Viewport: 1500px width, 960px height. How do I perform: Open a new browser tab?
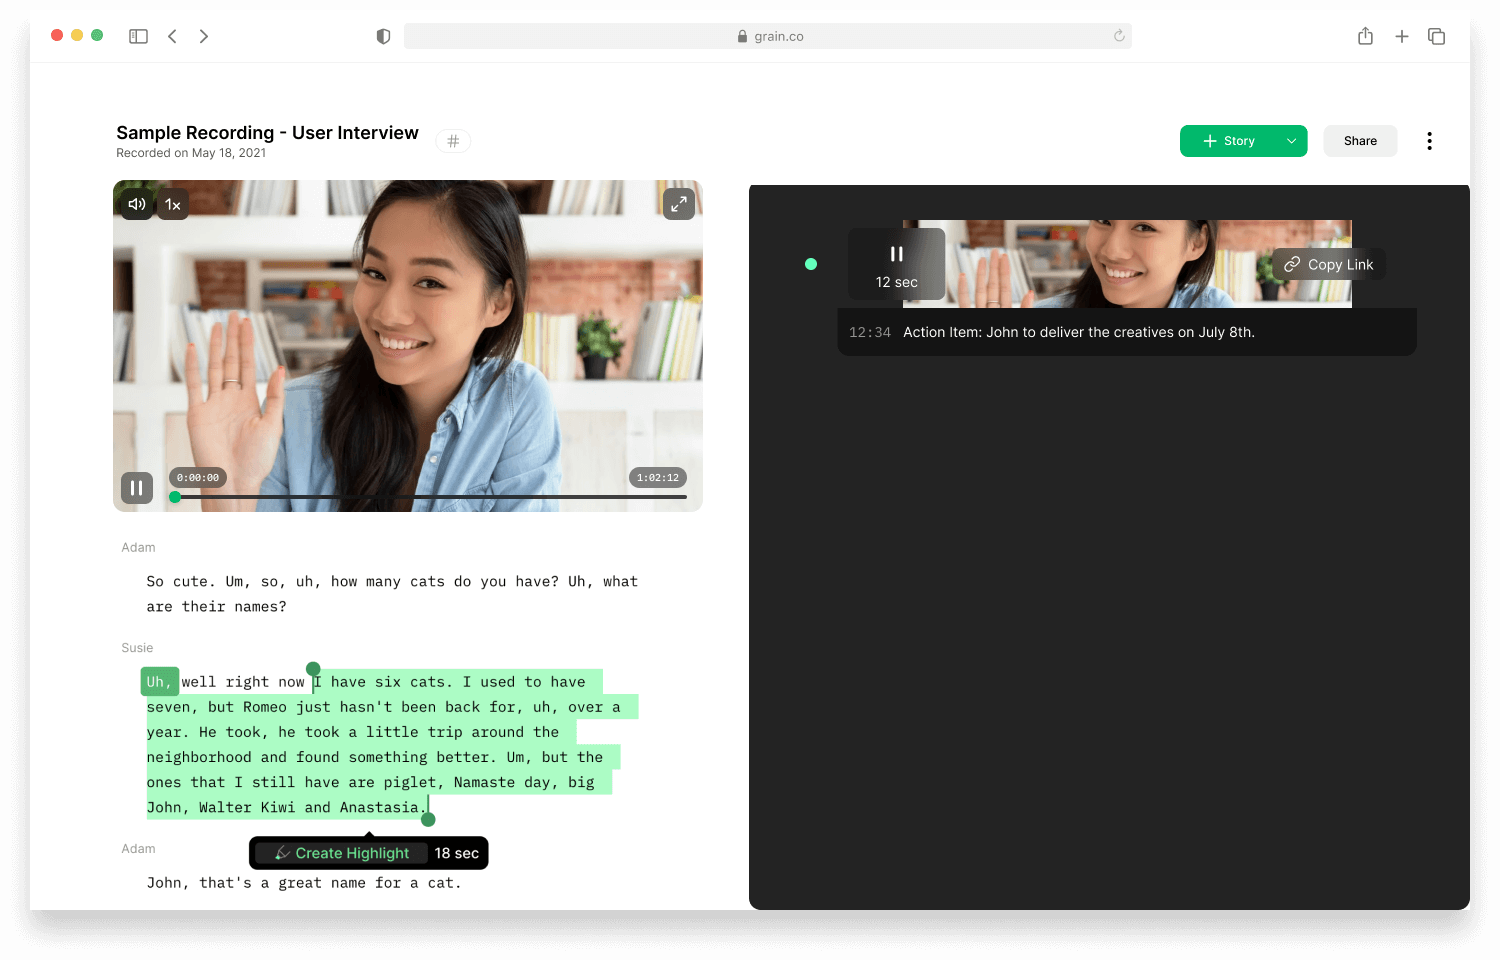point(1402,35)
